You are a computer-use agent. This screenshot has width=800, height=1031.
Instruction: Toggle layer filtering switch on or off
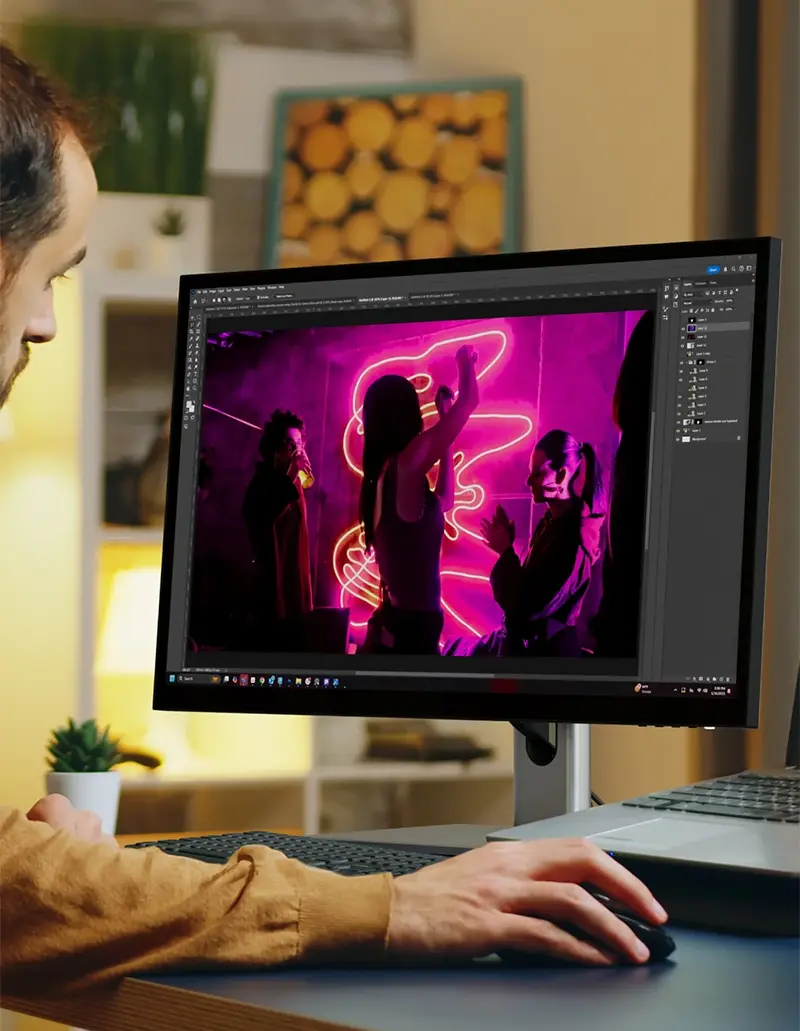point(737,290)
